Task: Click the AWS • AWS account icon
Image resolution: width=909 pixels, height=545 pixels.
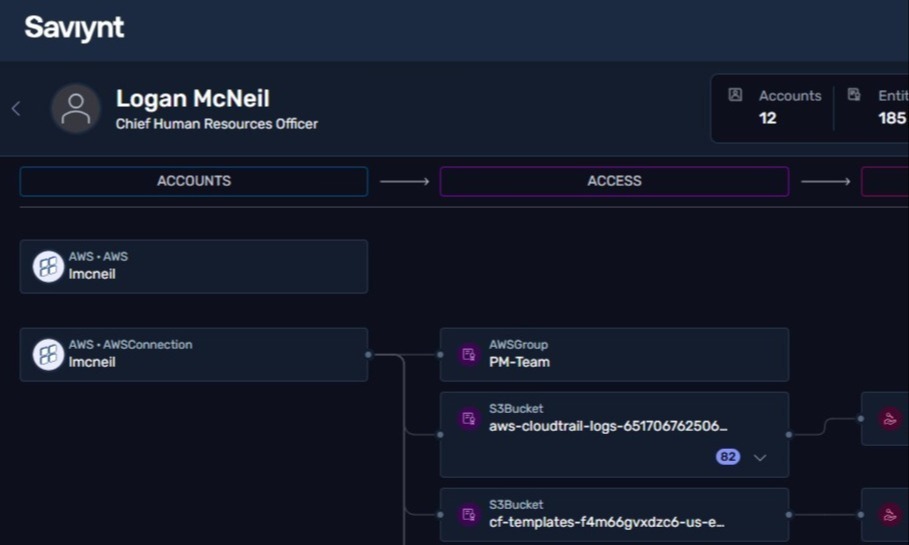Action: point(48,267)
